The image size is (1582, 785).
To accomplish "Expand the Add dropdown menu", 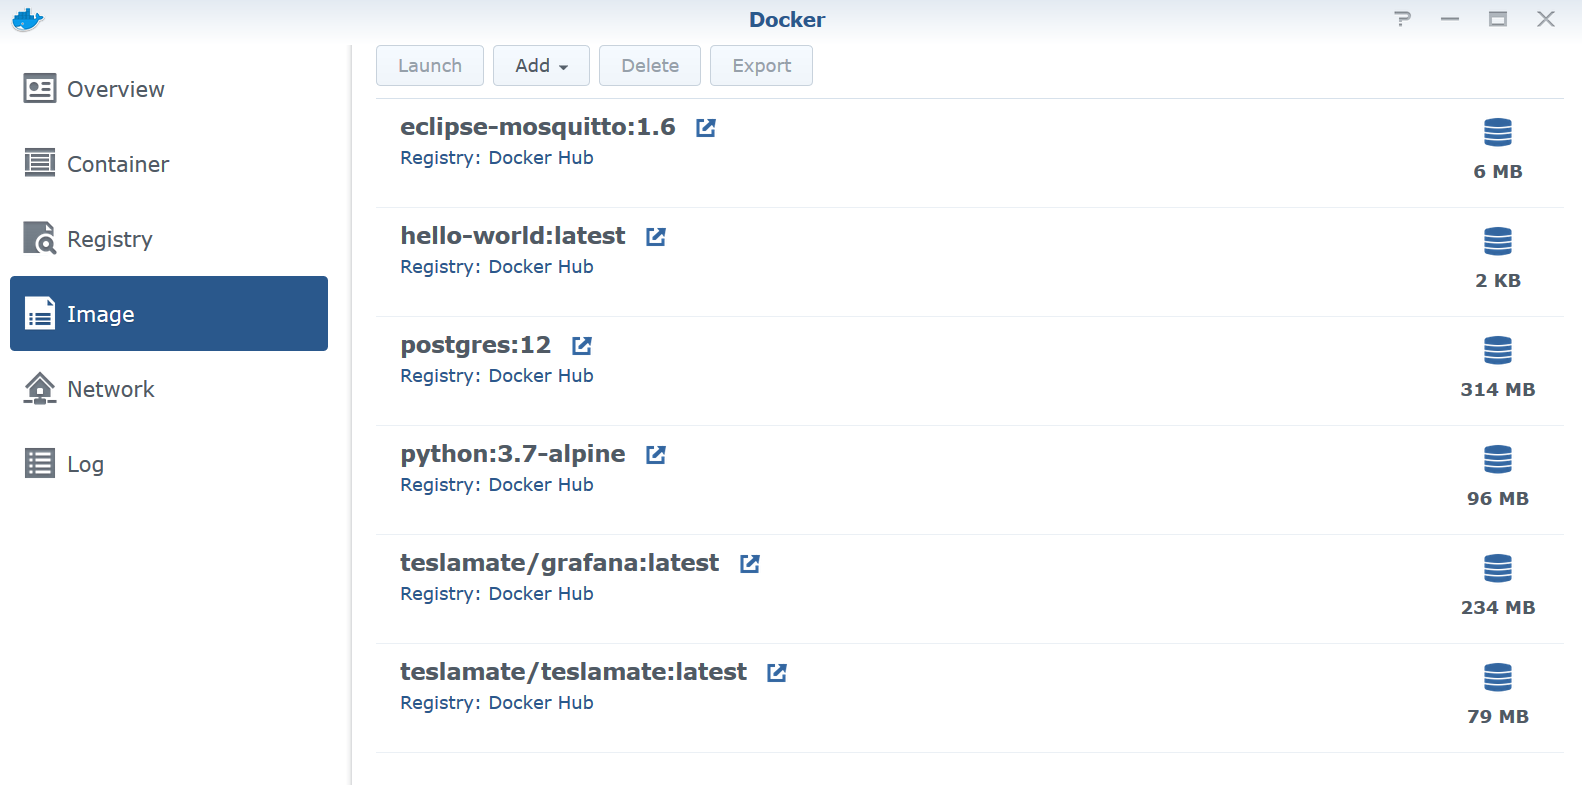I will coord(541,66).
